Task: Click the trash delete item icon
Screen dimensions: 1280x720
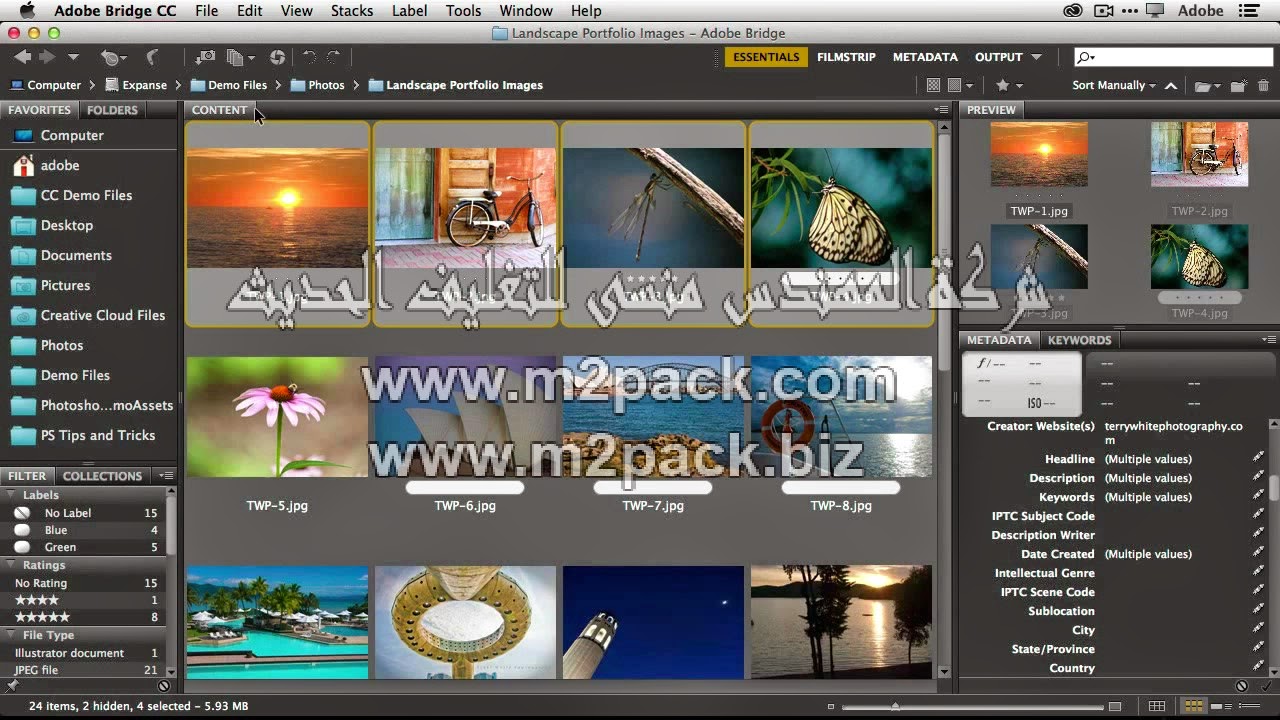Action: click(x=1264, y=86)
